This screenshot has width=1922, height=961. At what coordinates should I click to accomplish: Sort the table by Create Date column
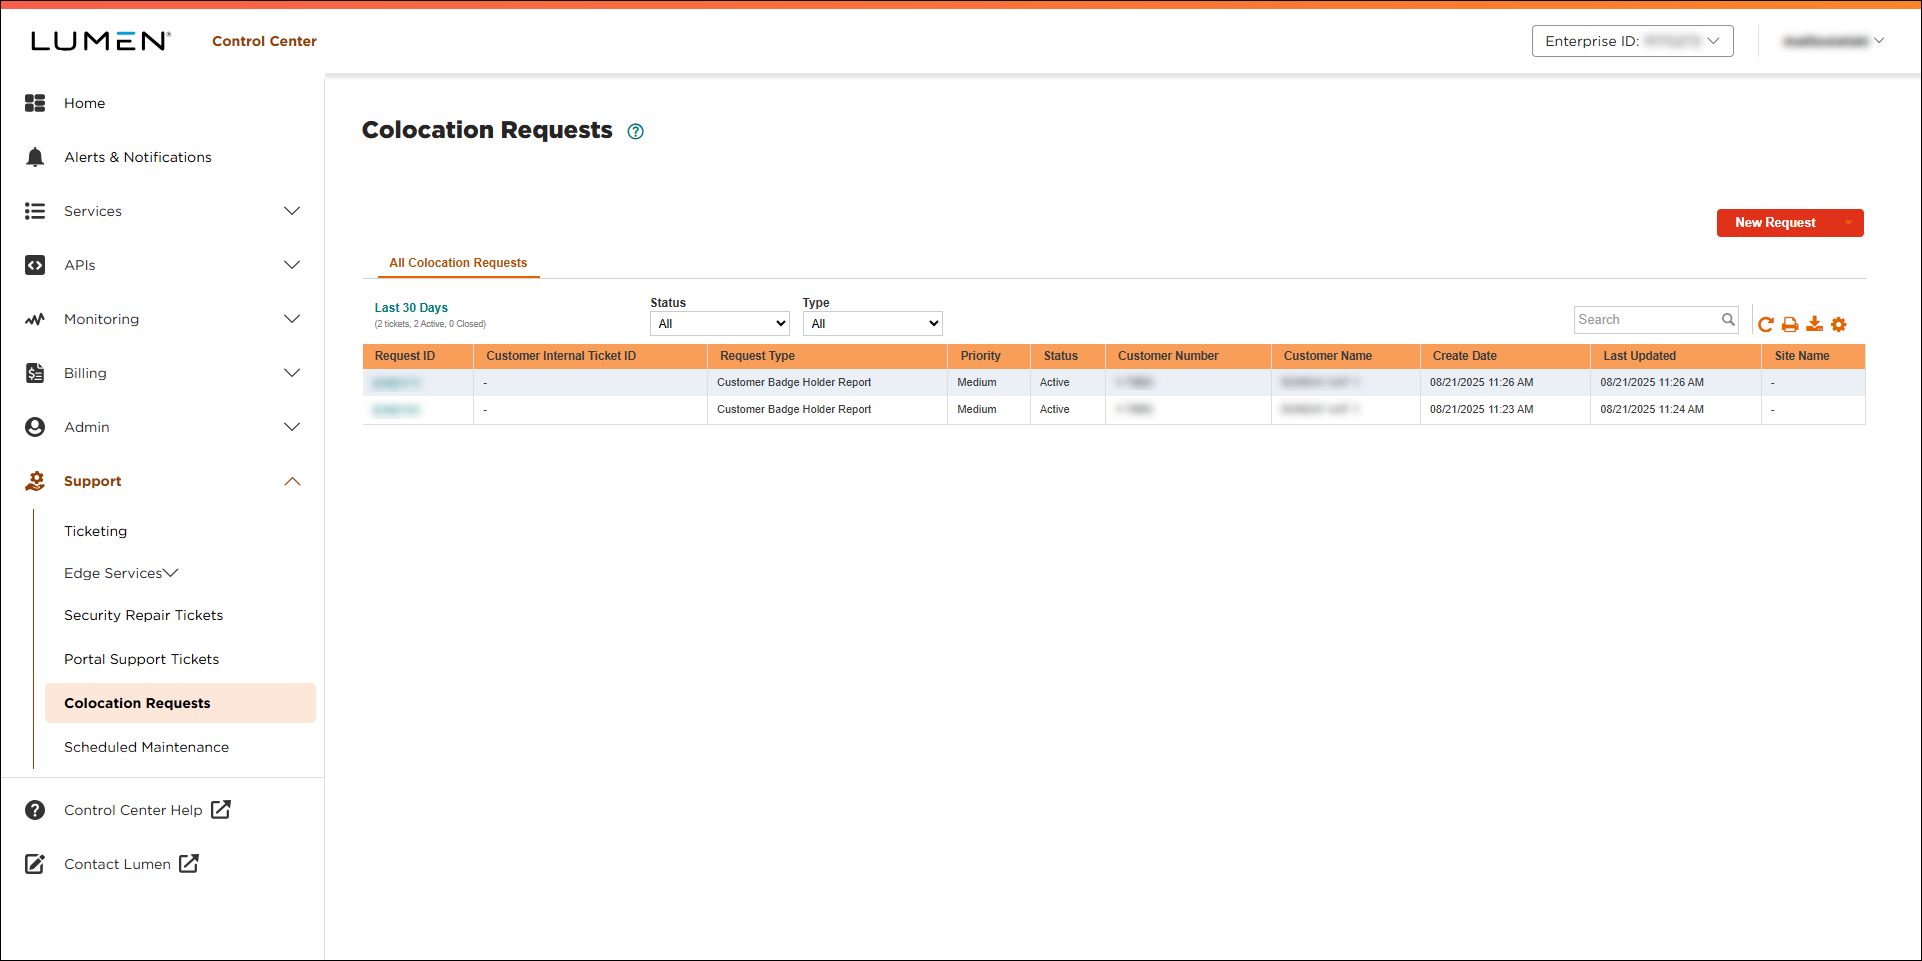1464,356
